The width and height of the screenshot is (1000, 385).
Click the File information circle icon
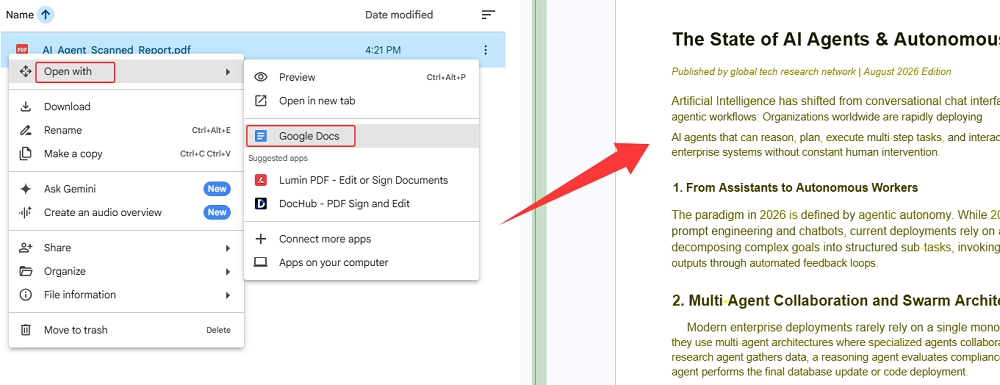pos(26,294)
